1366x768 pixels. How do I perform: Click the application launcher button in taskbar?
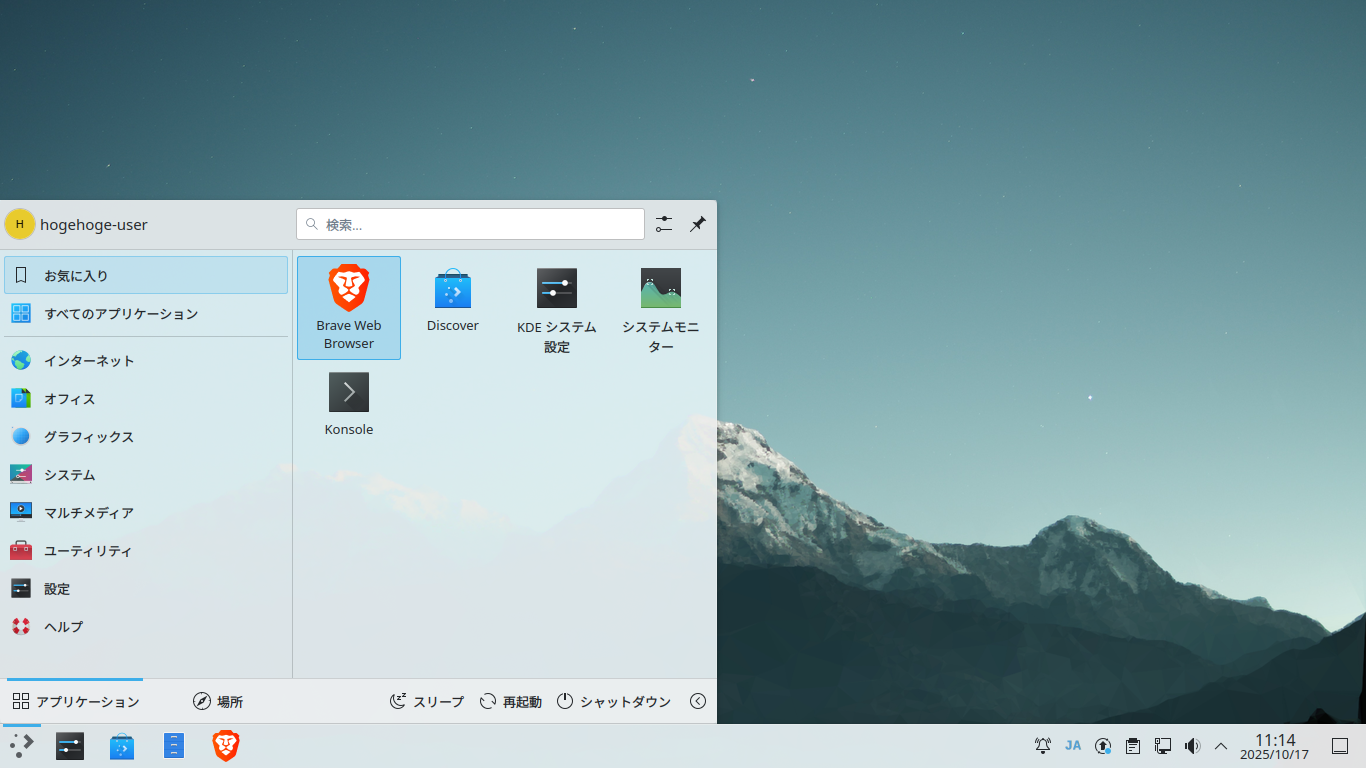point(21,746)
